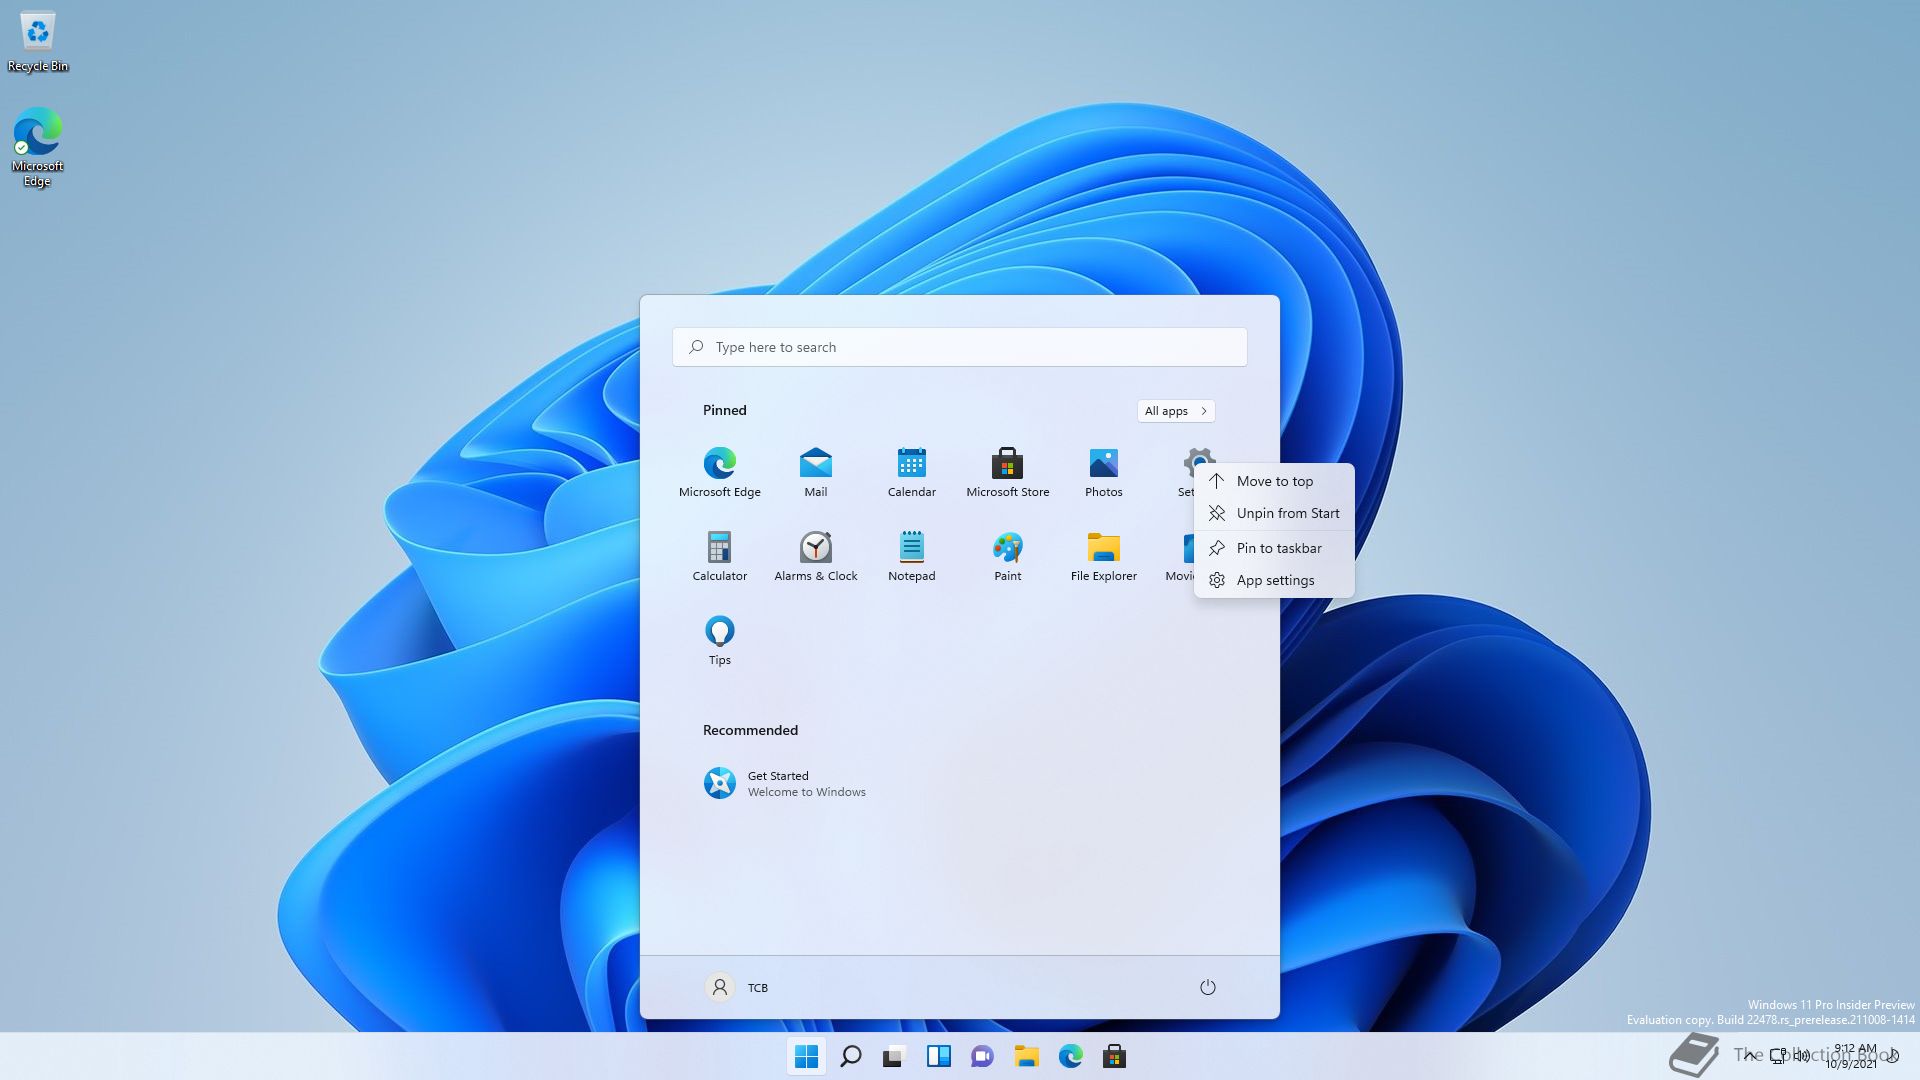Viewport: 1920px width, 1080px height.
Task: Choose Unpin from Start
Action: 1274,513
